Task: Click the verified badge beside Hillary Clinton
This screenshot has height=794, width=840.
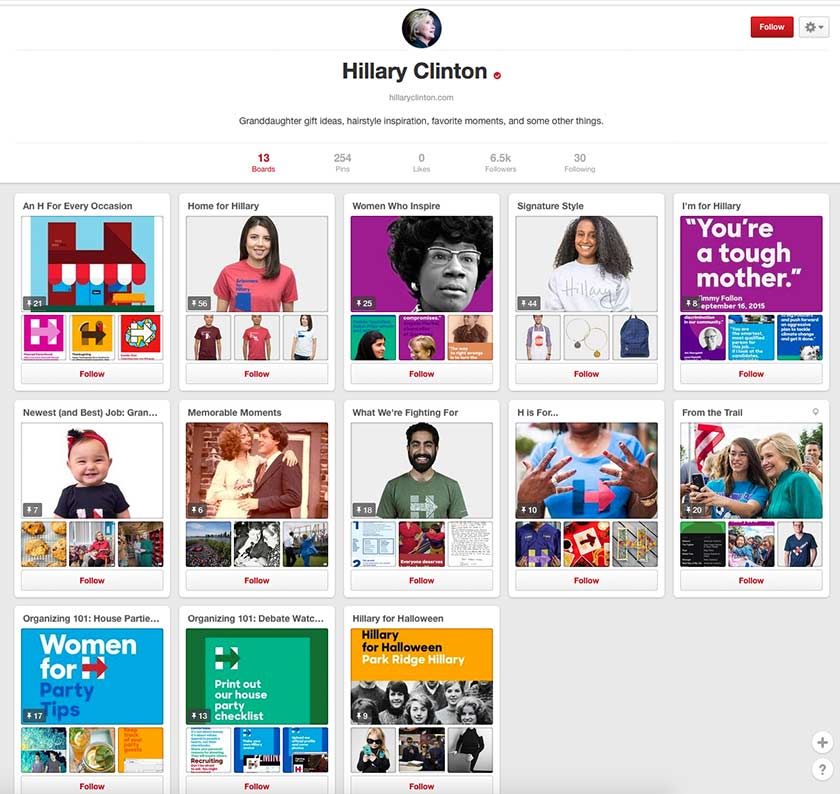Action: [497, 74]
